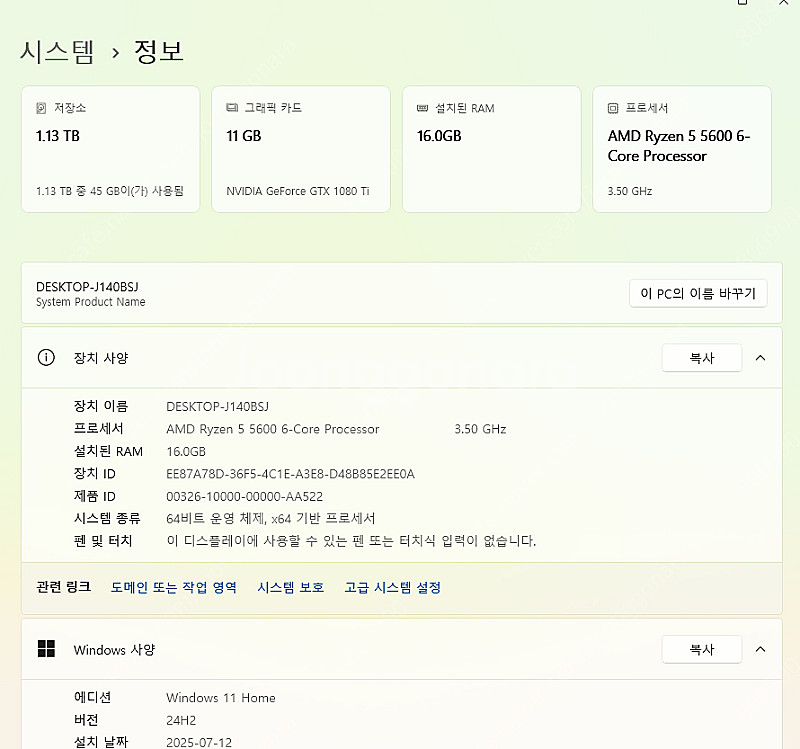Open 고급 시스템 설정 link

pos(392,587)
